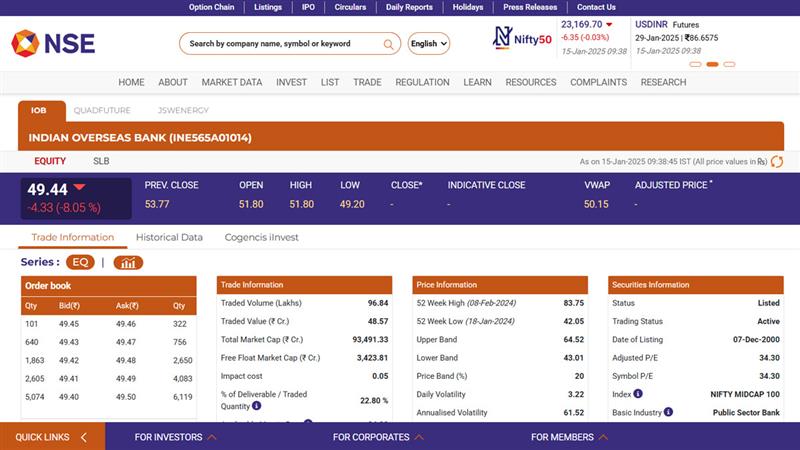Open the Option Chain link
The width and height of the screenshot is (800, 450).
point(211,7)
